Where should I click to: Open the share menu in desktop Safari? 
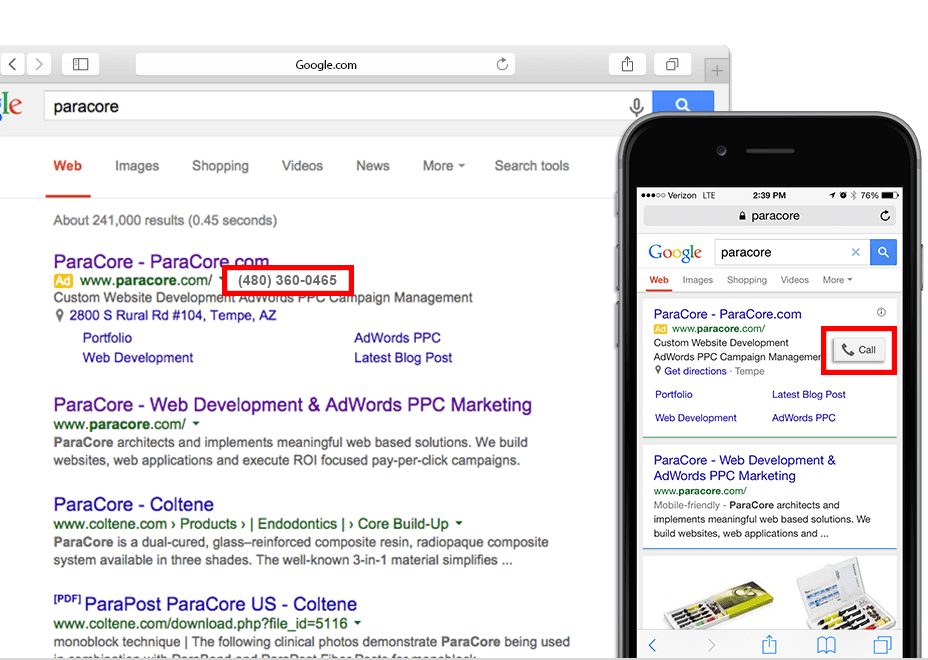(x=627, y=64)
